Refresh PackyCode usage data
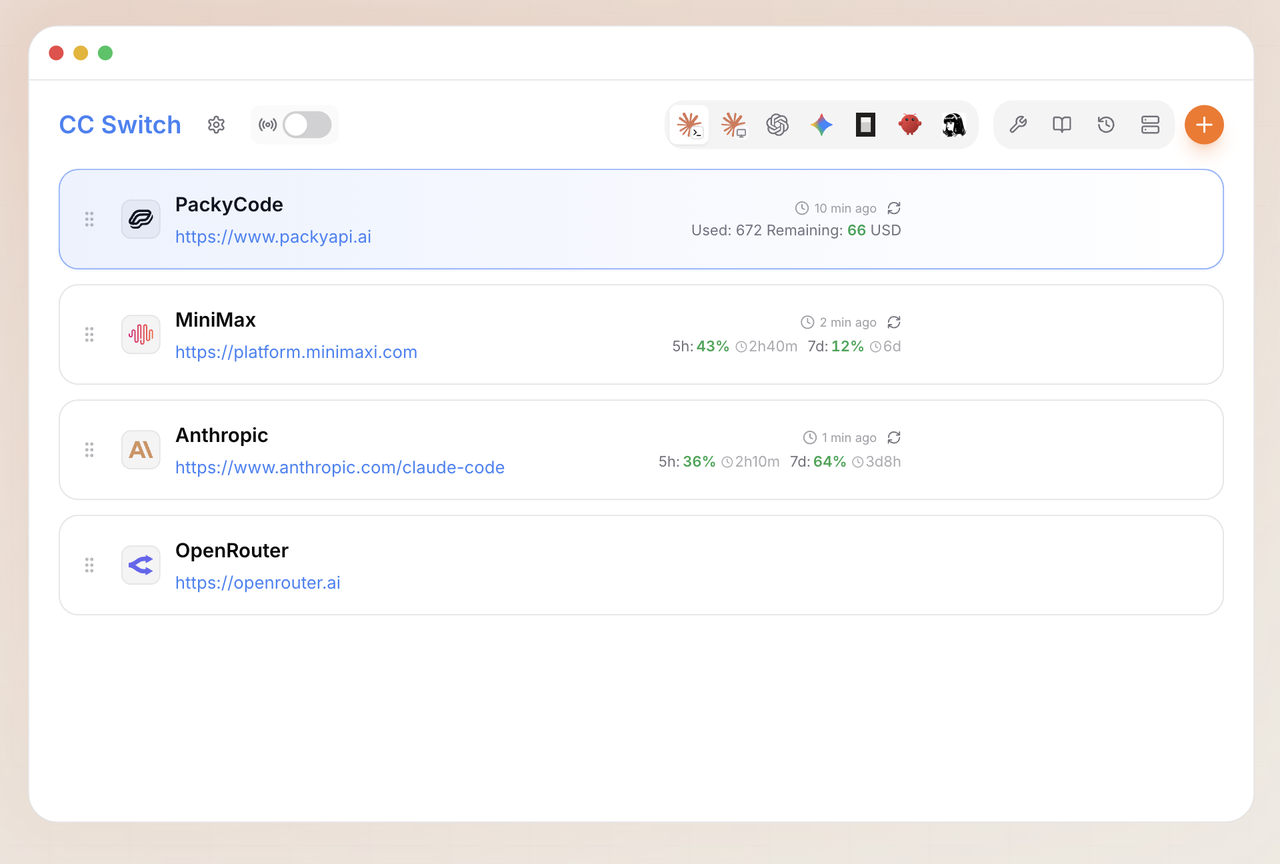The width and height of the screenshot is (1280, 864). [x=894, y=208]
